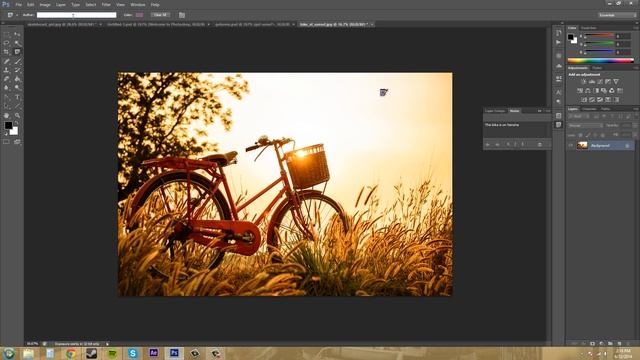Viewport: 640px width, 360px height.
Task: Select the Brush tool
Action: coord(17,61)
